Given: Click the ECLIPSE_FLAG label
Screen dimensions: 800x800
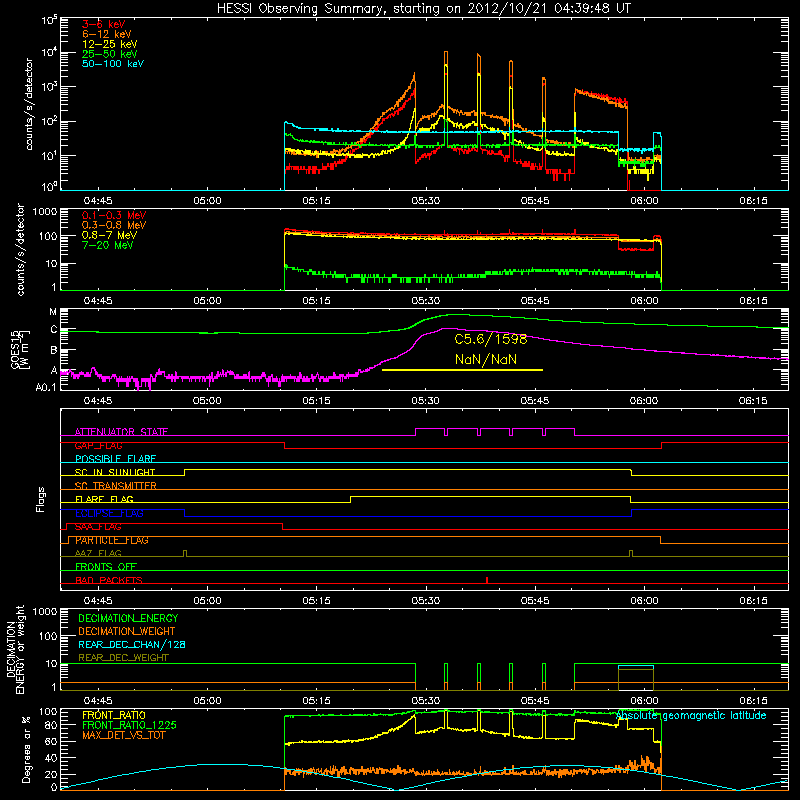Looking at the screenshot, I should coord(109,513).
